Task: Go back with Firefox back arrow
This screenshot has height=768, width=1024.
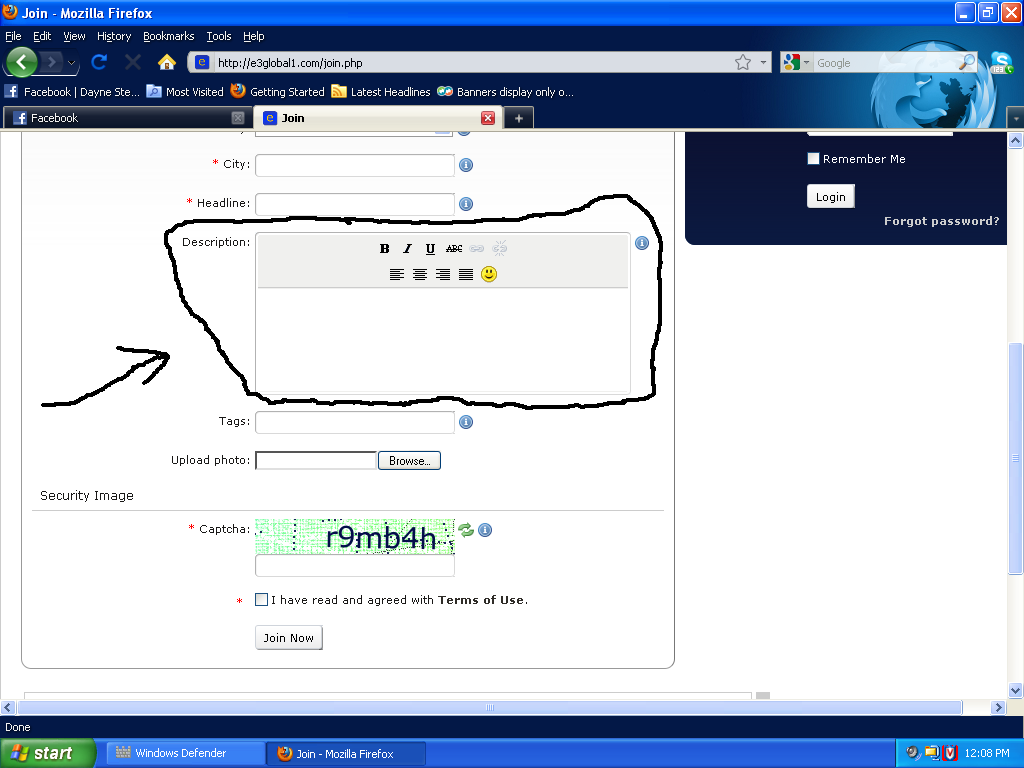Action: pos(22,63)
